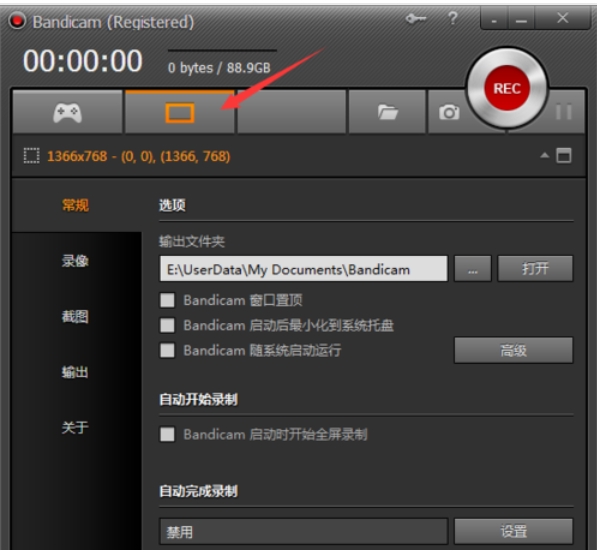The image size is (597, 553).
Task: Open the key registration icon
Action: pos(415,18)
